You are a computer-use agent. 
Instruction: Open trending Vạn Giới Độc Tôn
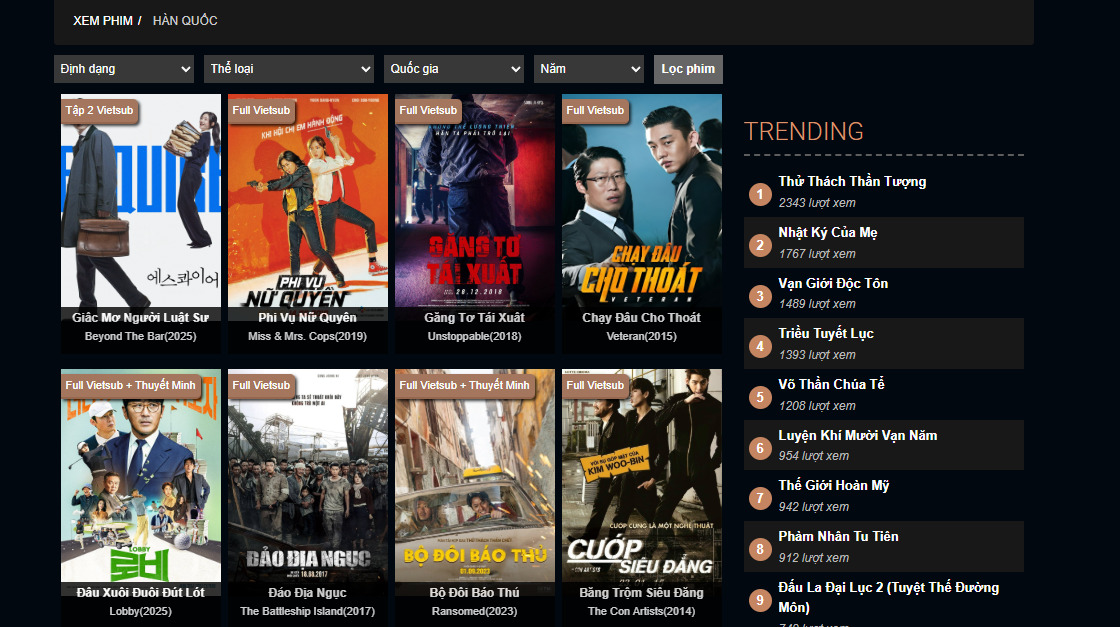(x=833, y=284)
